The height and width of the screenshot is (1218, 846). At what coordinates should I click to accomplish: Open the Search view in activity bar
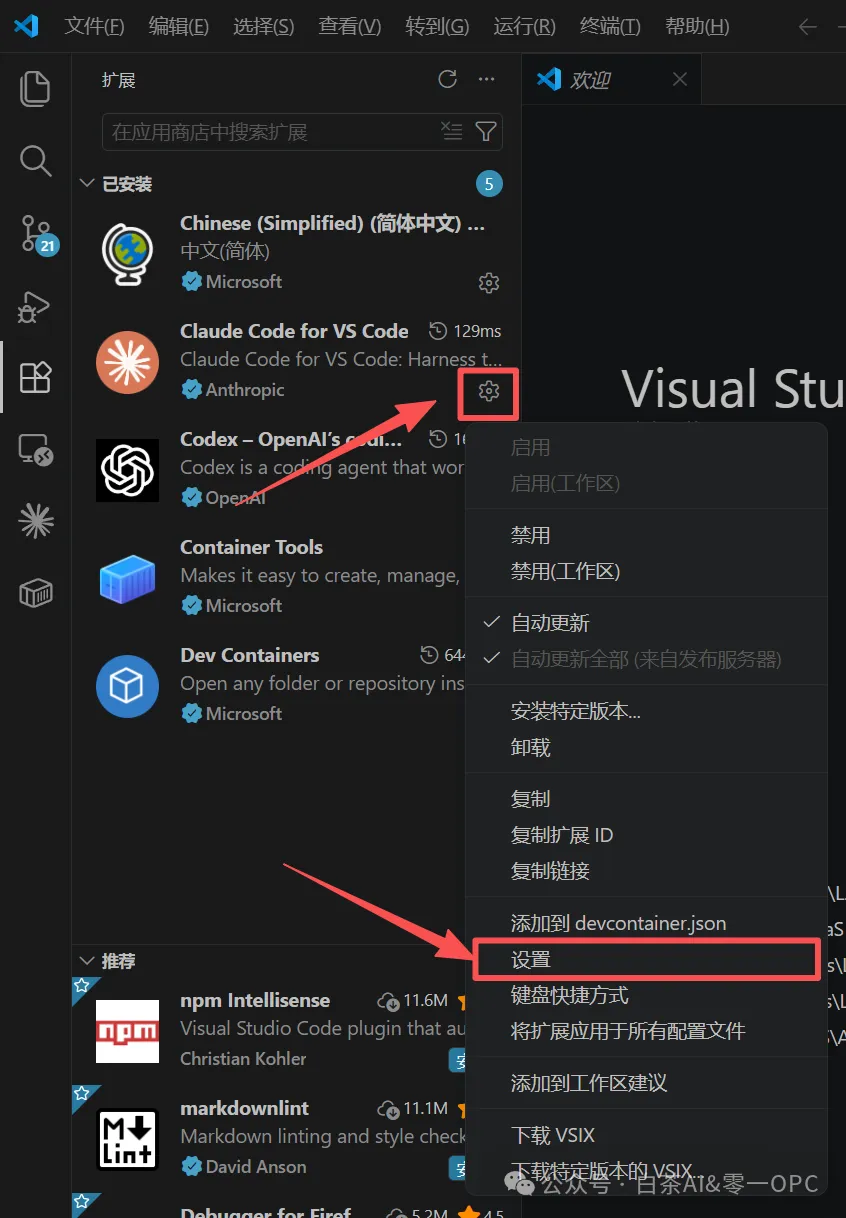coord(35,160)
